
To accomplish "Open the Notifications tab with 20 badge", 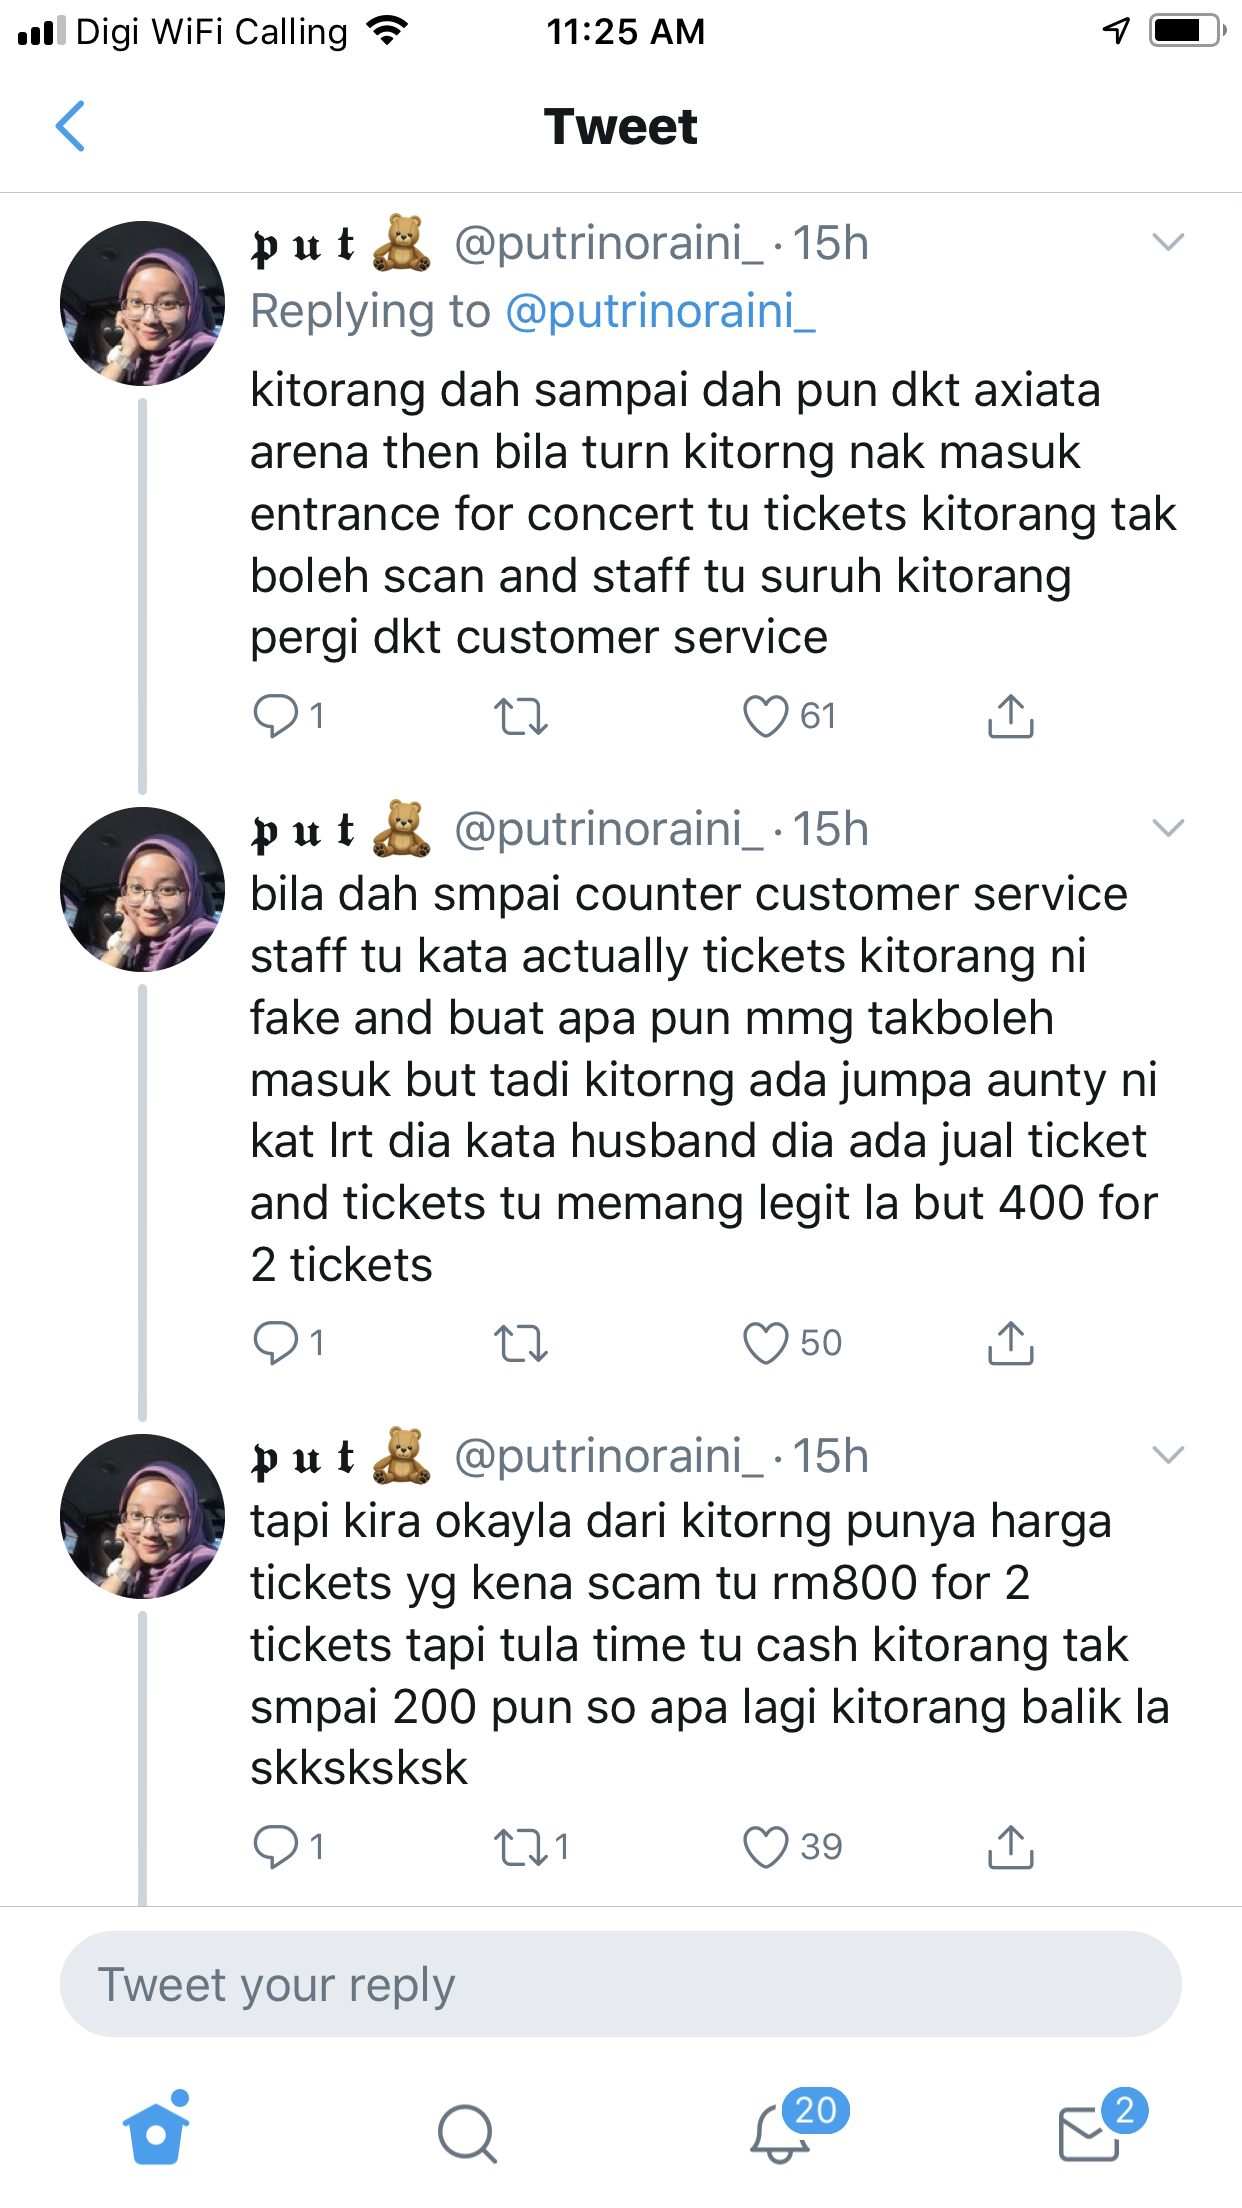I will click(780, 2132).
